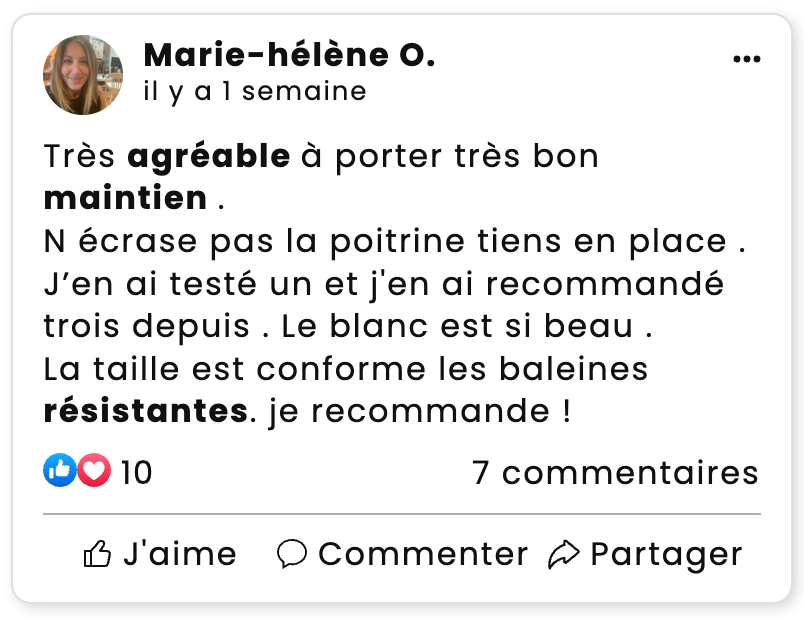
Task: Expand the "7 commentaires" comments list
Action: (x=615, y=472)
